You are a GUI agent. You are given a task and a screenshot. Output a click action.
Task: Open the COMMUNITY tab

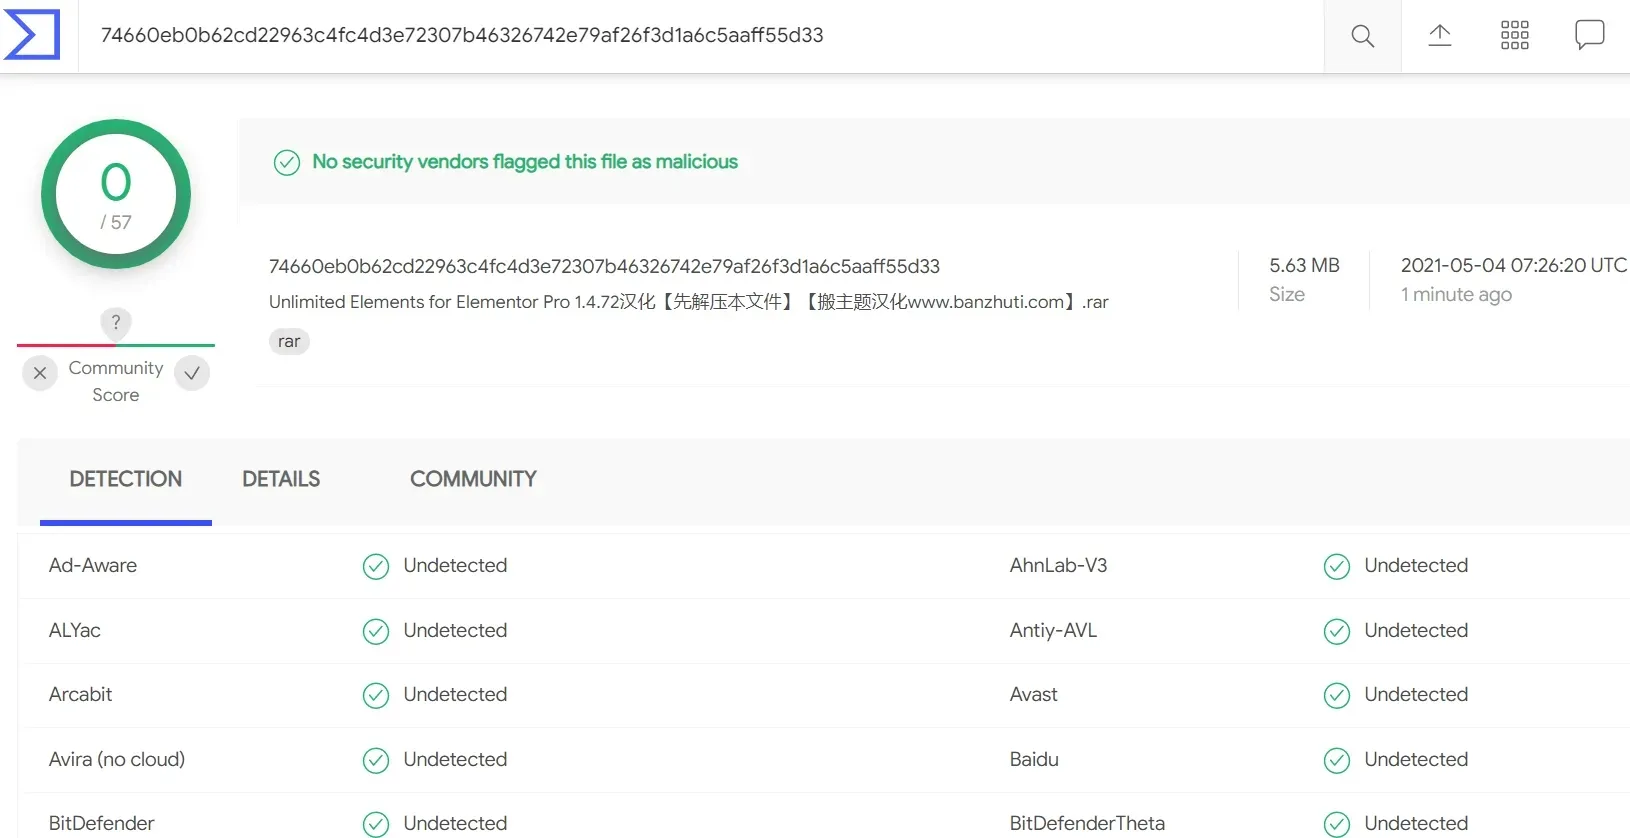(x=473, y=479)
